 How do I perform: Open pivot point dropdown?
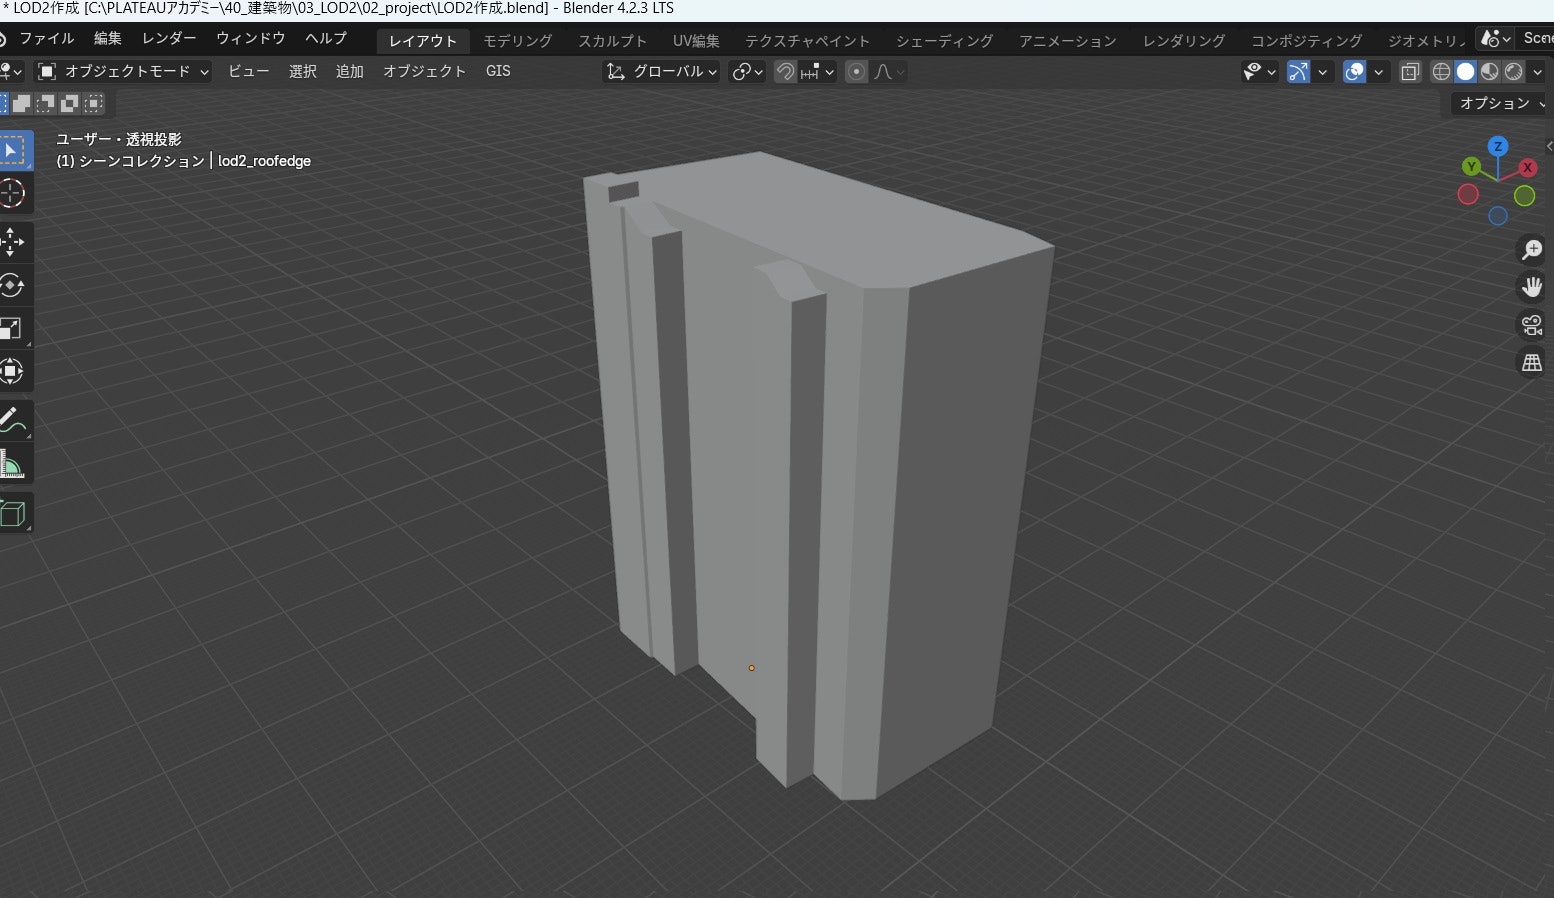[747, 71]
